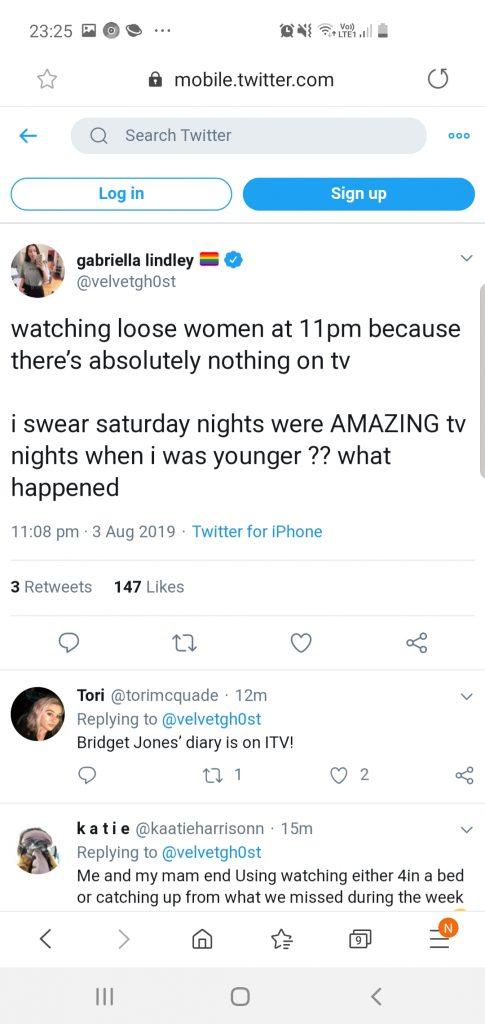Reload the page using the refresh icon
Image resolution: width=485 pixels, height=1024 pixels.
pos(438,79)
